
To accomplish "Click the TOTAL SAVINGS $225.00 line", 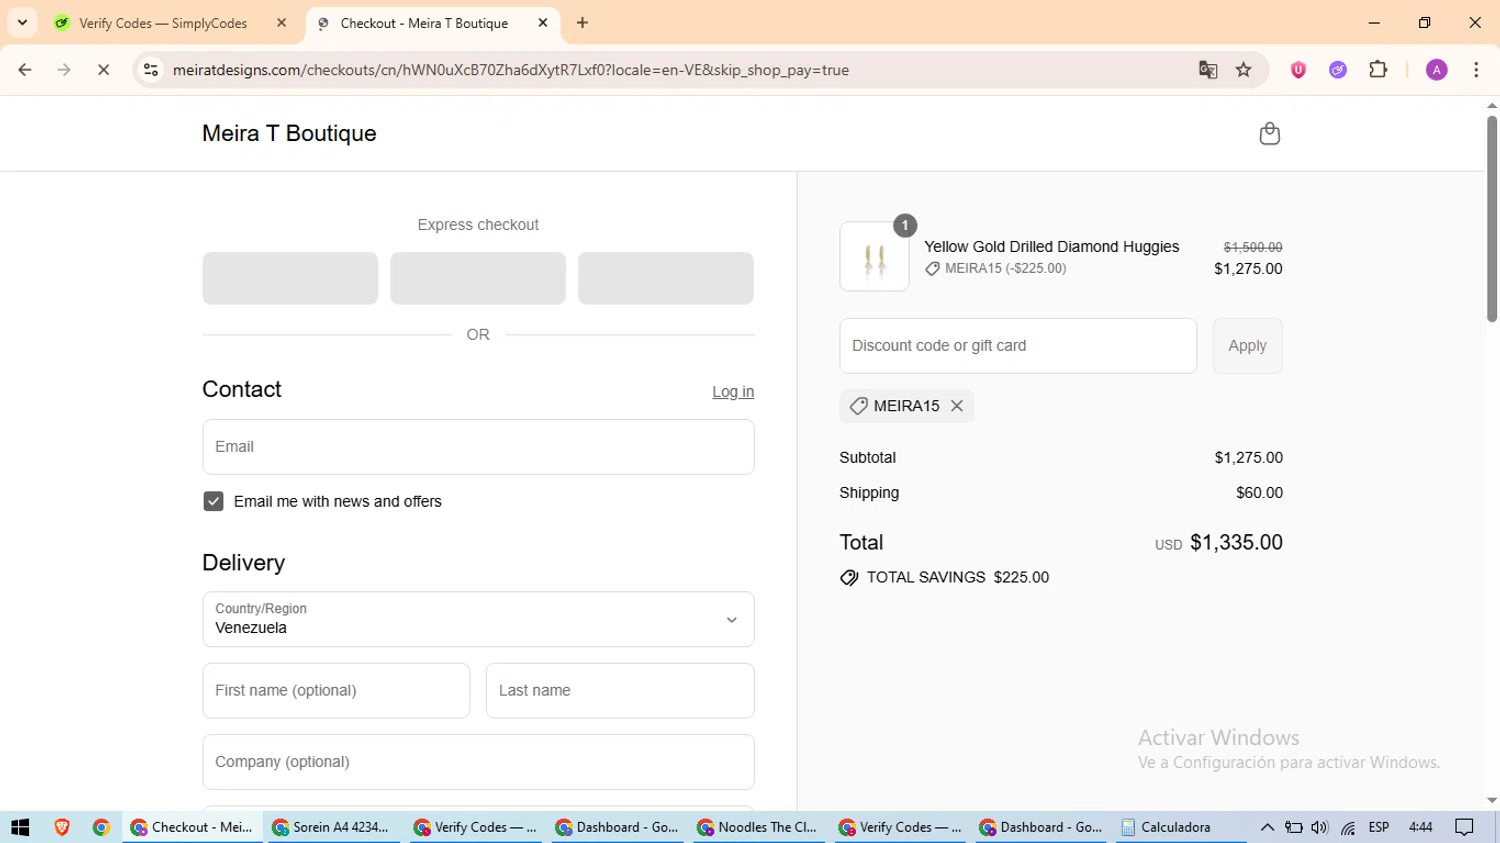I will (x=945, y=578).
